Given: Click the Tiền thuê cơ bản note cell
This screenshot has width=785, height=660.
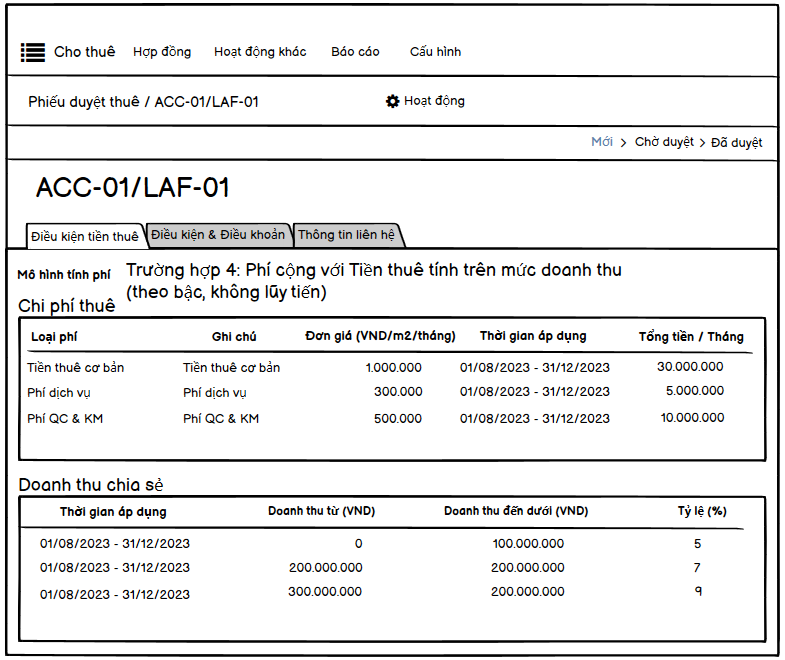Looking at the screenshot, I should 231,368.
